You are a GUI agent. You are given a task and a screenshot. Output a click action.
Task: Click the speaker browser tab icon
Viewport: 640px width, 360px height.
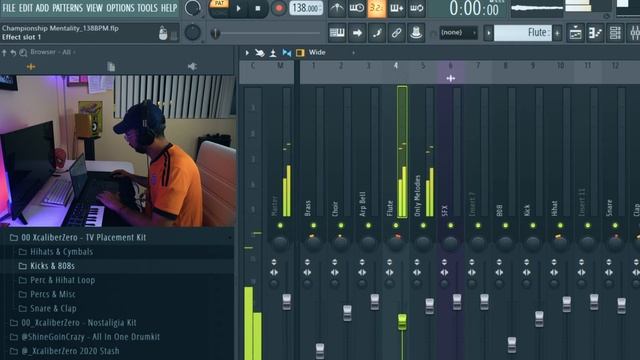192,67
